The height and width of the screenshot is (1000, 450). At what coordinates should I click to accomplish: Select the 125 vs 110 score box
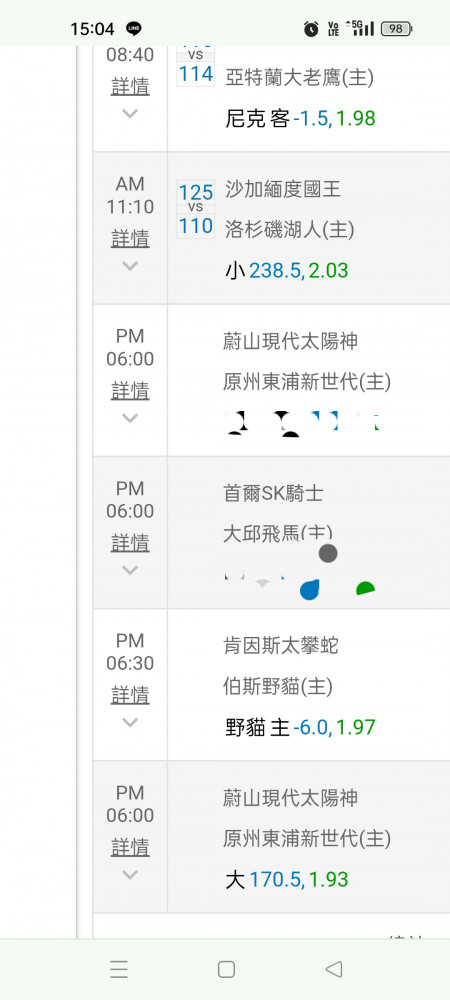point(196,209)
